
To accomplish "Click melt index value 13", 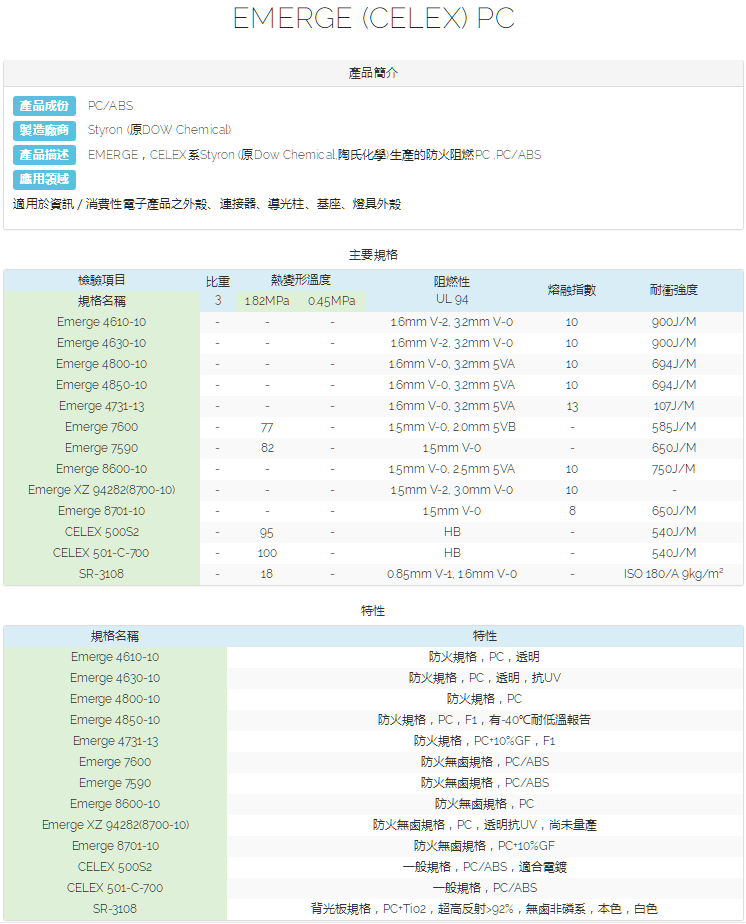I will coord(572,406).
